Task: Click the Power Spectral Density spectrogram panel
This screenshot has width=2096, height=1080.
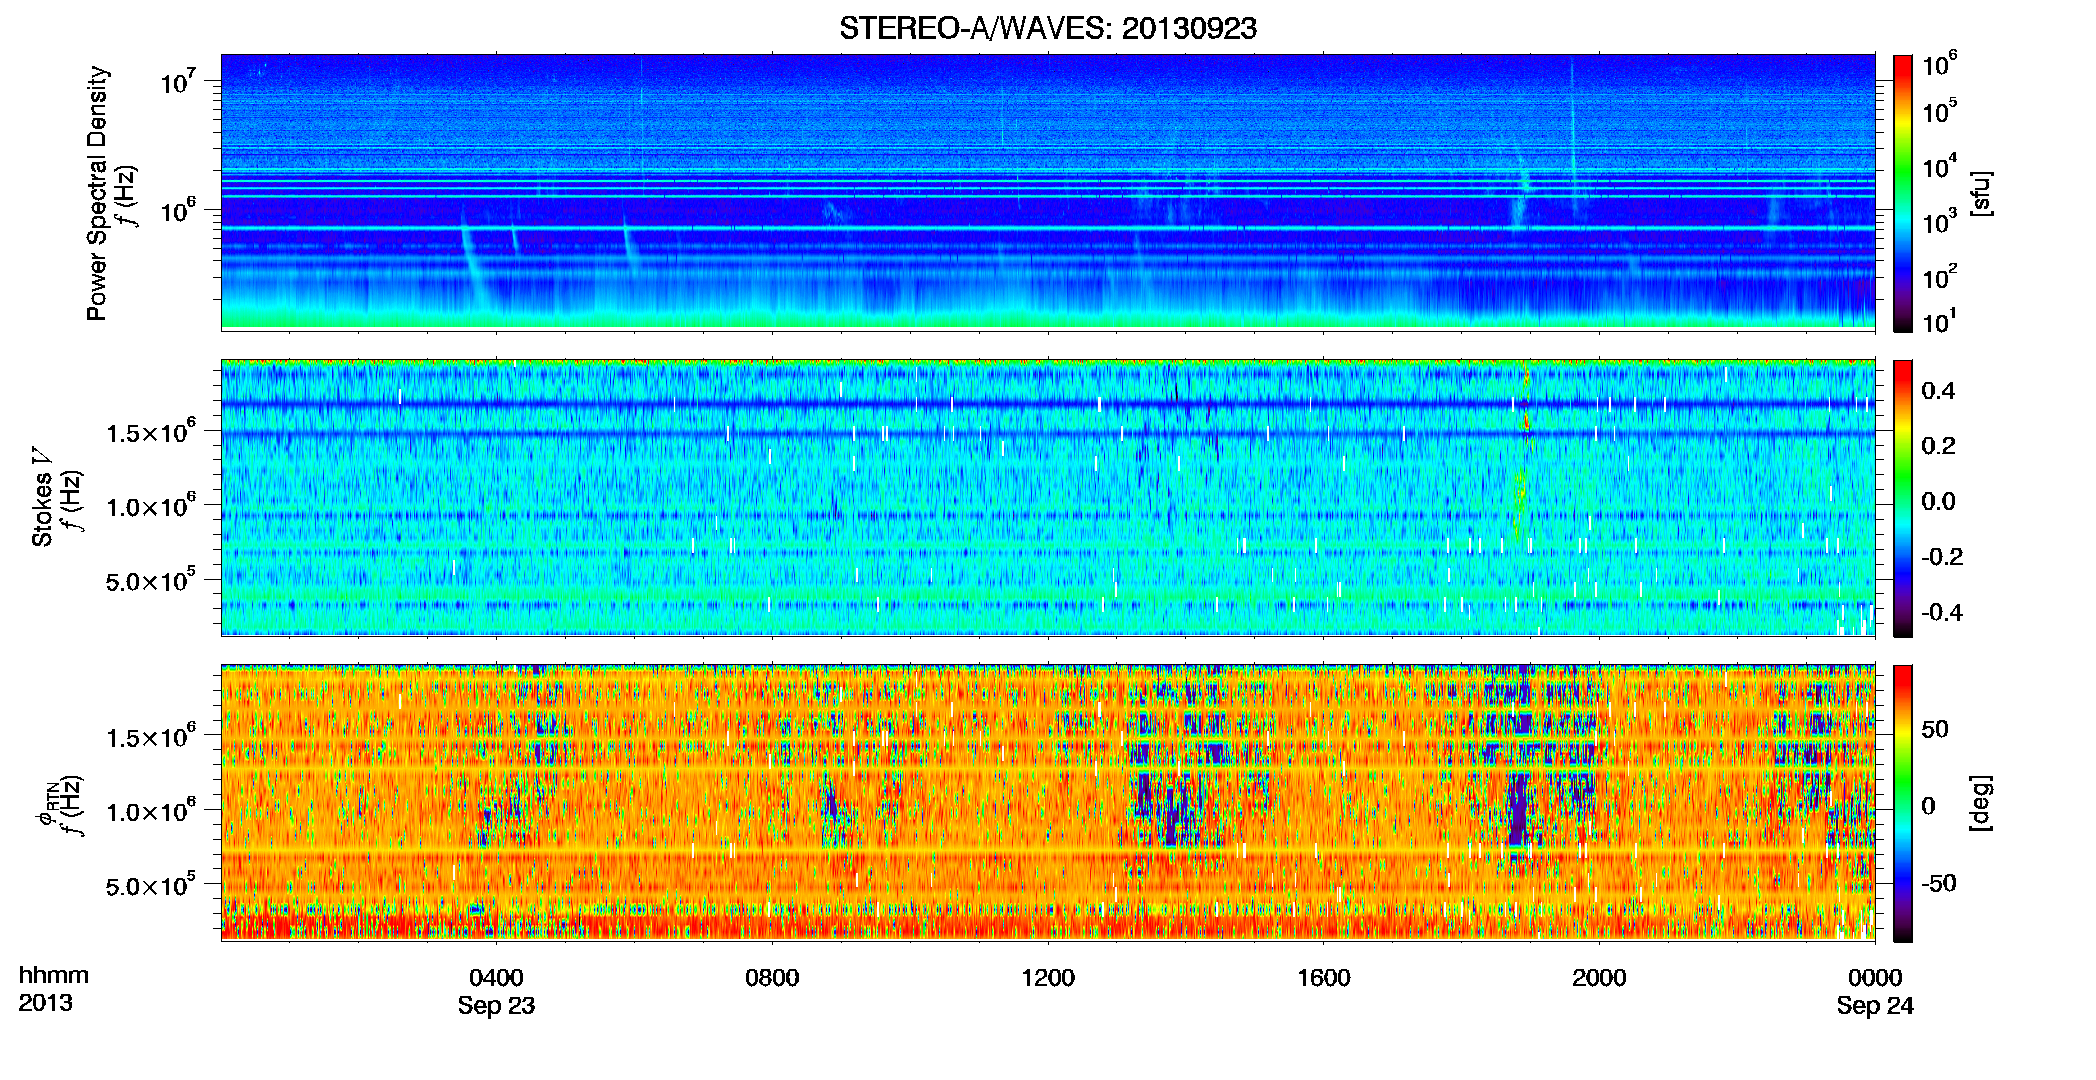Action: [x=1048, y=192]
